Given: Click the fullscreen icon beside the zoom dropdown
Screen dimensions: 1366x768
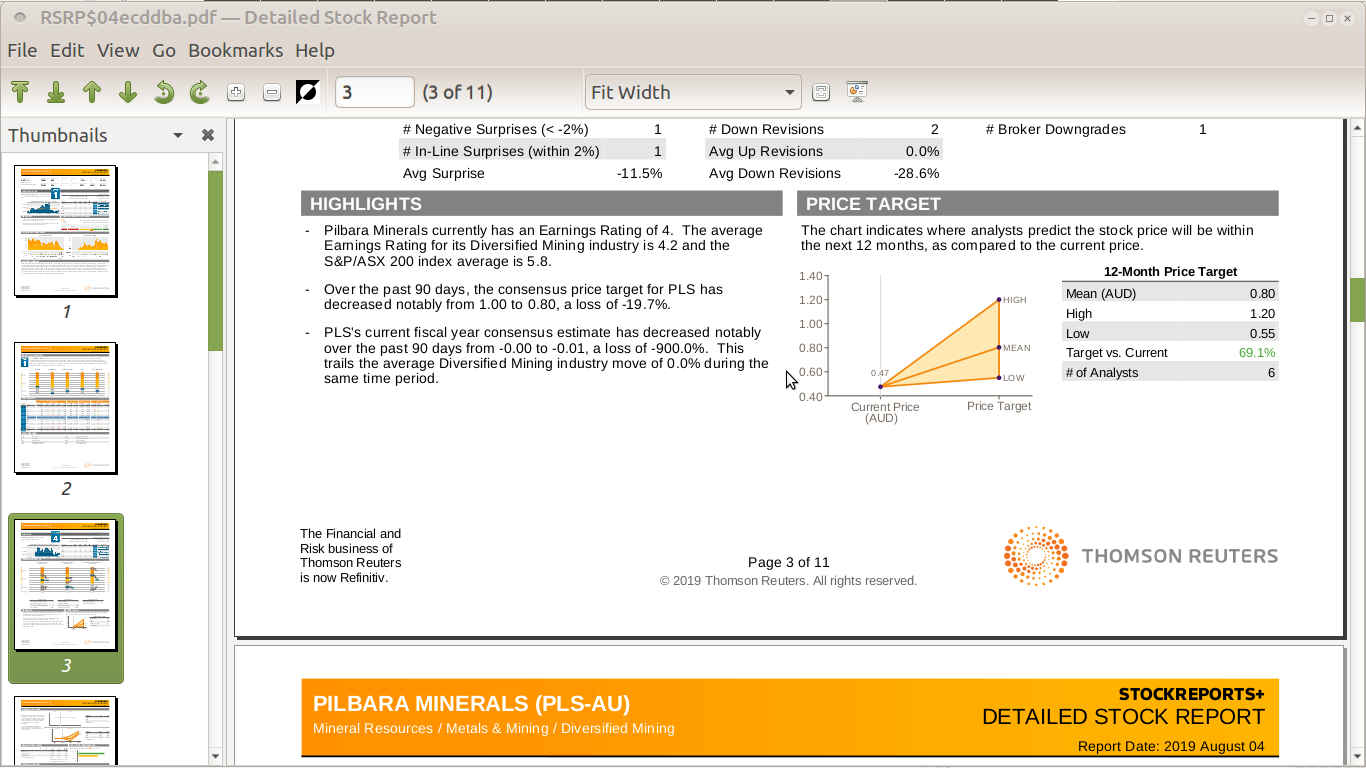Looking at the screenshot, I should tap(821, 92).
